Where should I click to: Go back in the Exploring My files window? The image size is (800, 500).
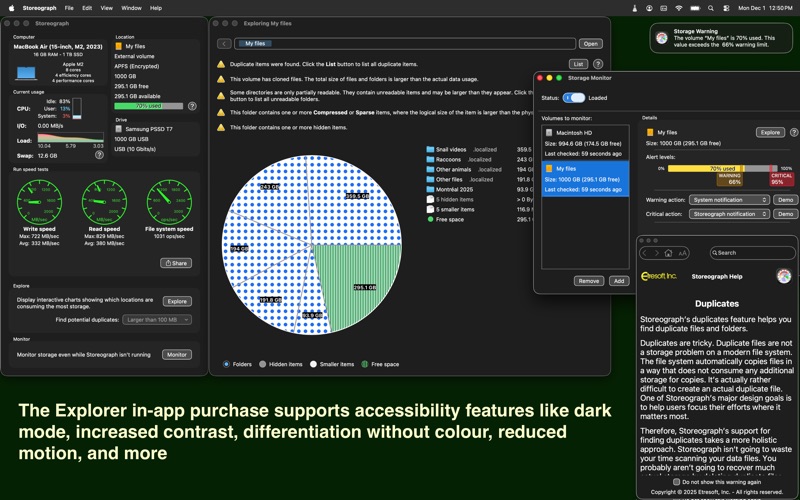(224, 44)
